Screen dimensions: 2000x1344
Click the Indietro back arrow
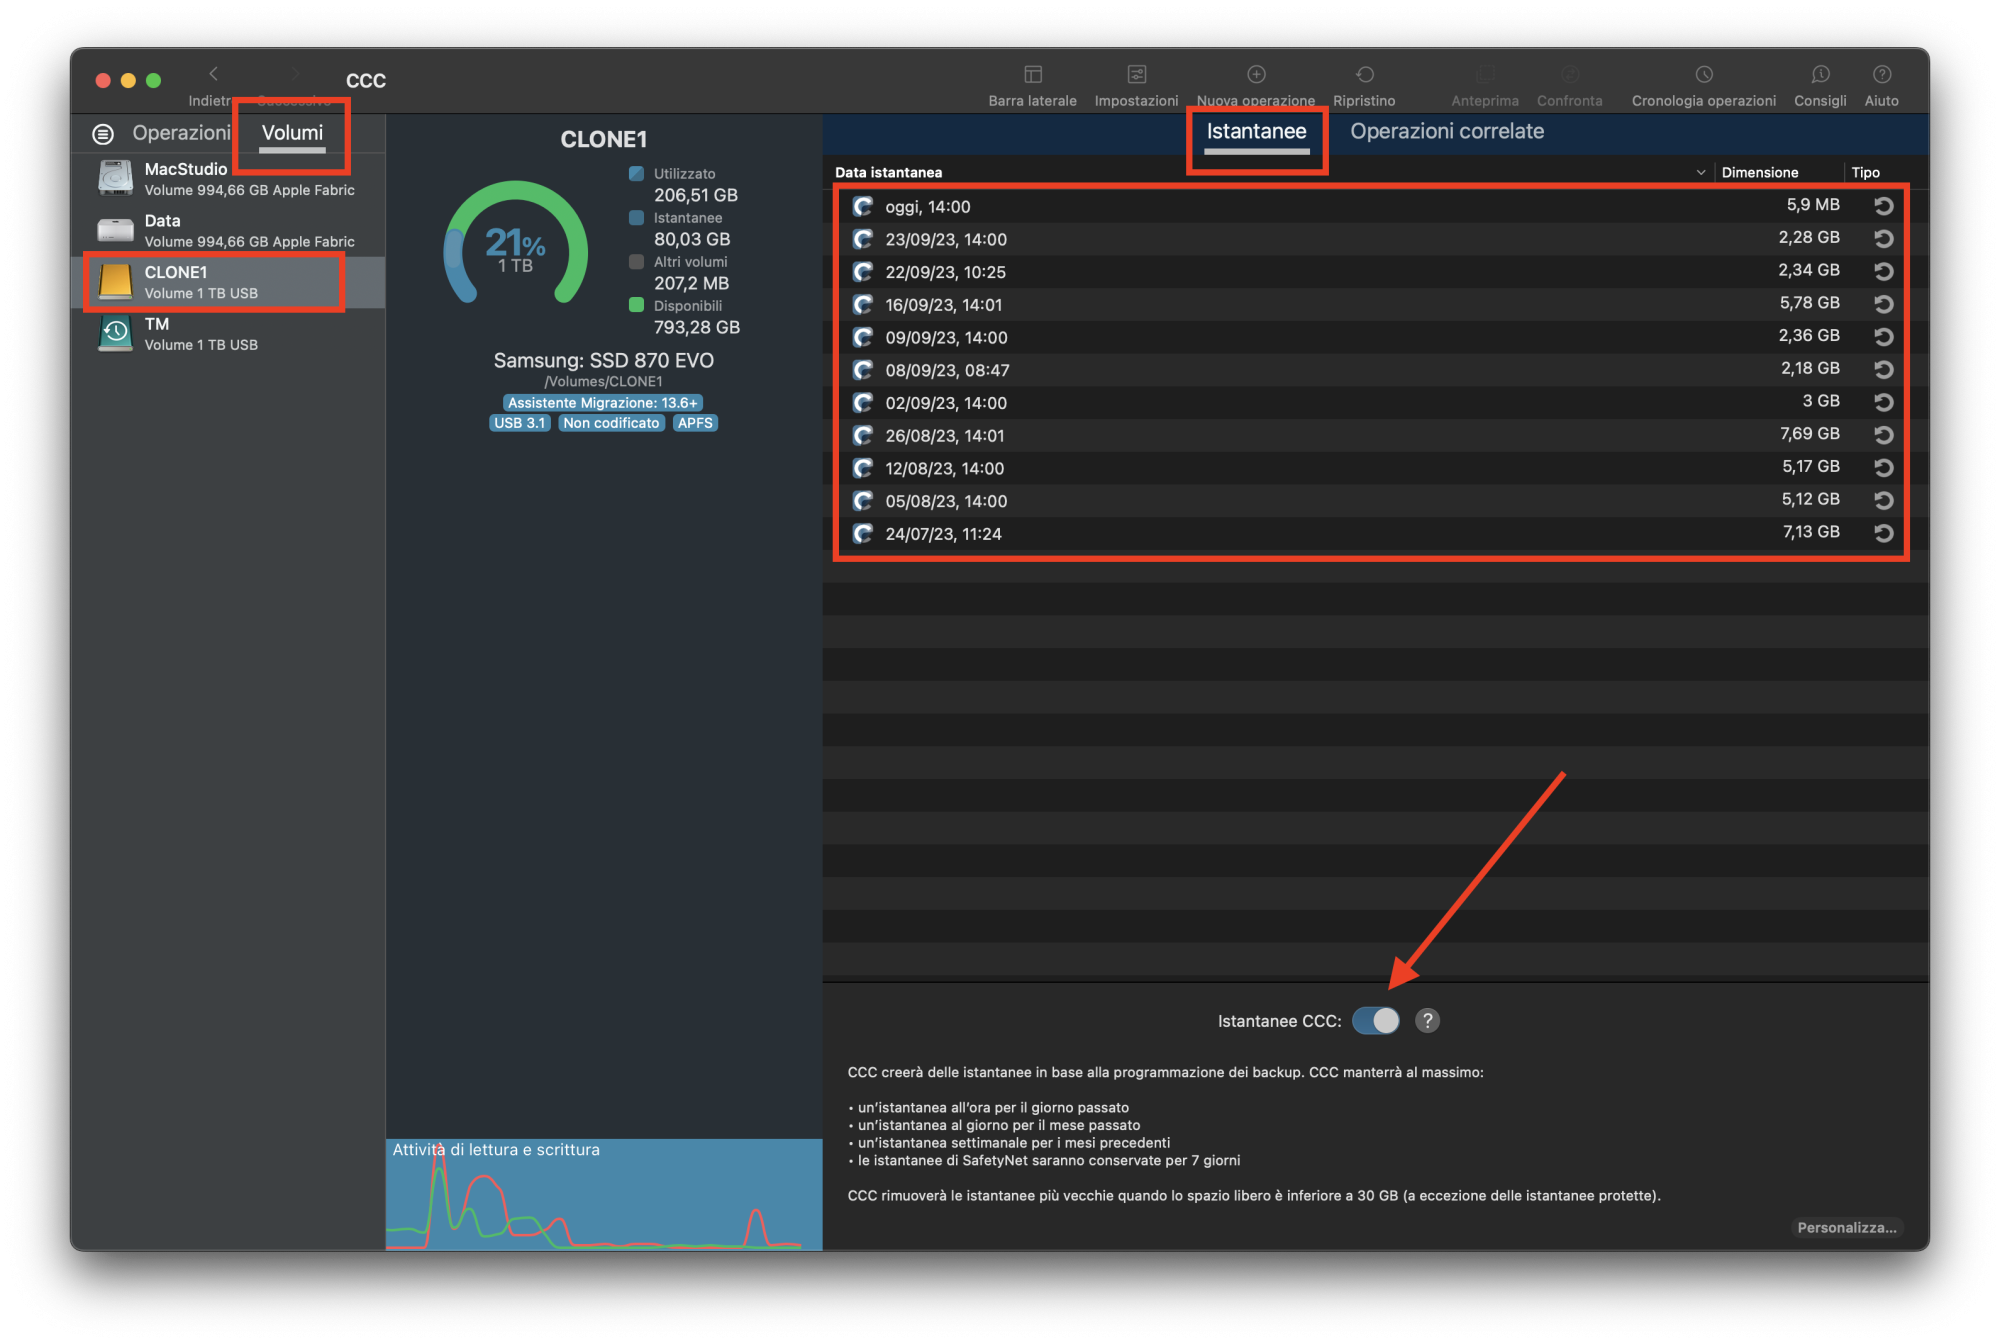213,75
